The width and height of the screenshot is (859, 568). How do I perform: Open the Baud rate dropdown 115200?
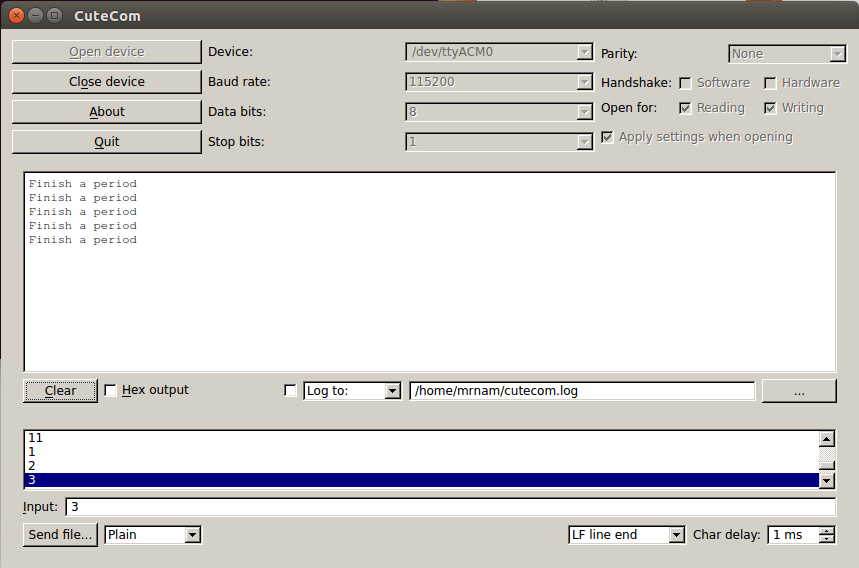coord(499,82)
